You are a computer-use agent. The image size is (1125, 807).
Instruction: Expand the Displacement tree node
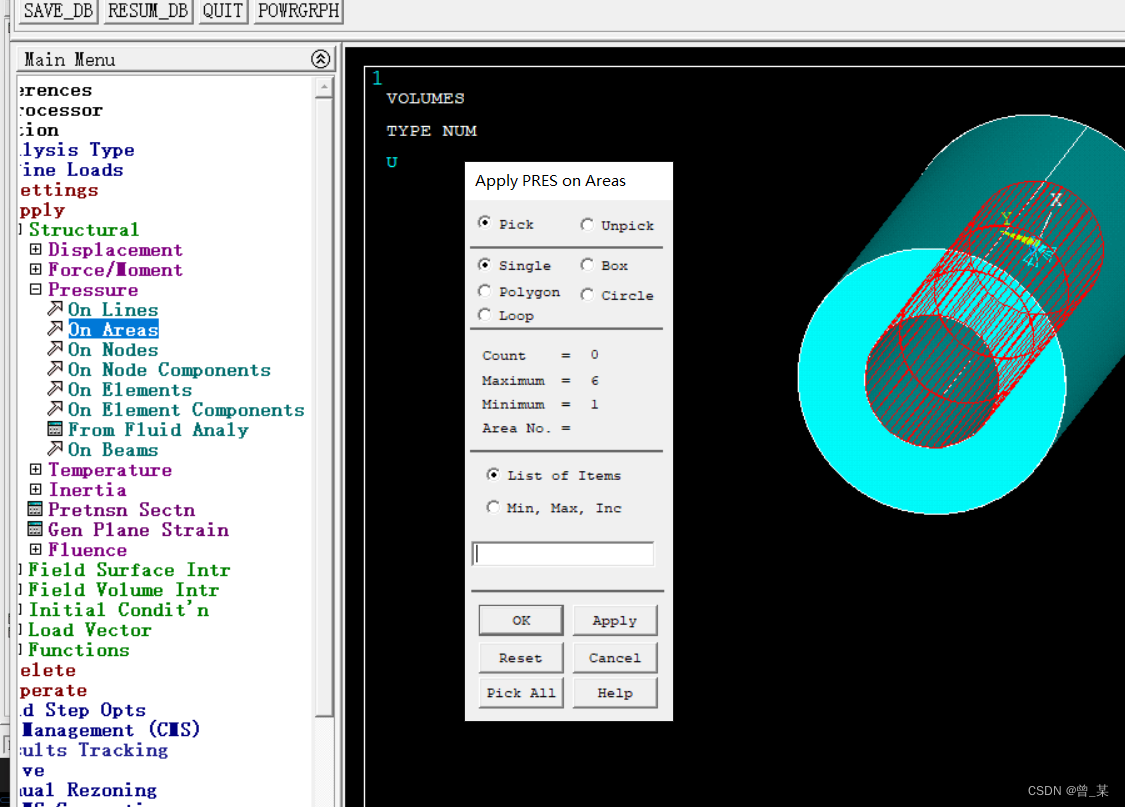click(x=36, y=250)
